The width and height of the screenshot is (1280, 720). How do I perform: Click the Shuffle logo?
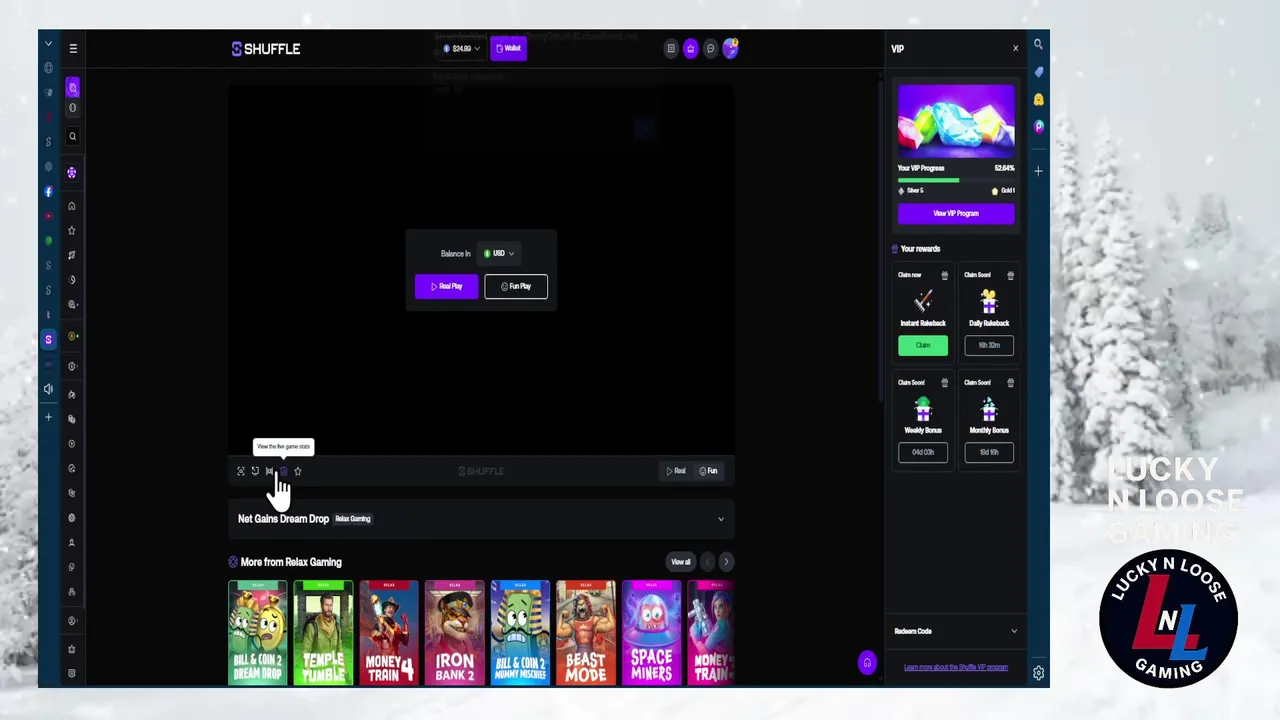point(266,48)
